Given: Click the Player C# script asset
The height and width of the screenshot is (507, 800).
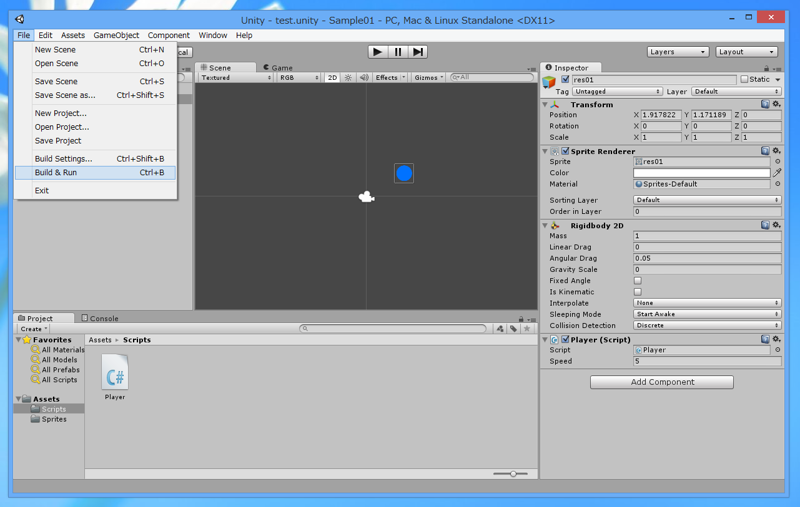Looking at the screenshot, I should [115, 377].
